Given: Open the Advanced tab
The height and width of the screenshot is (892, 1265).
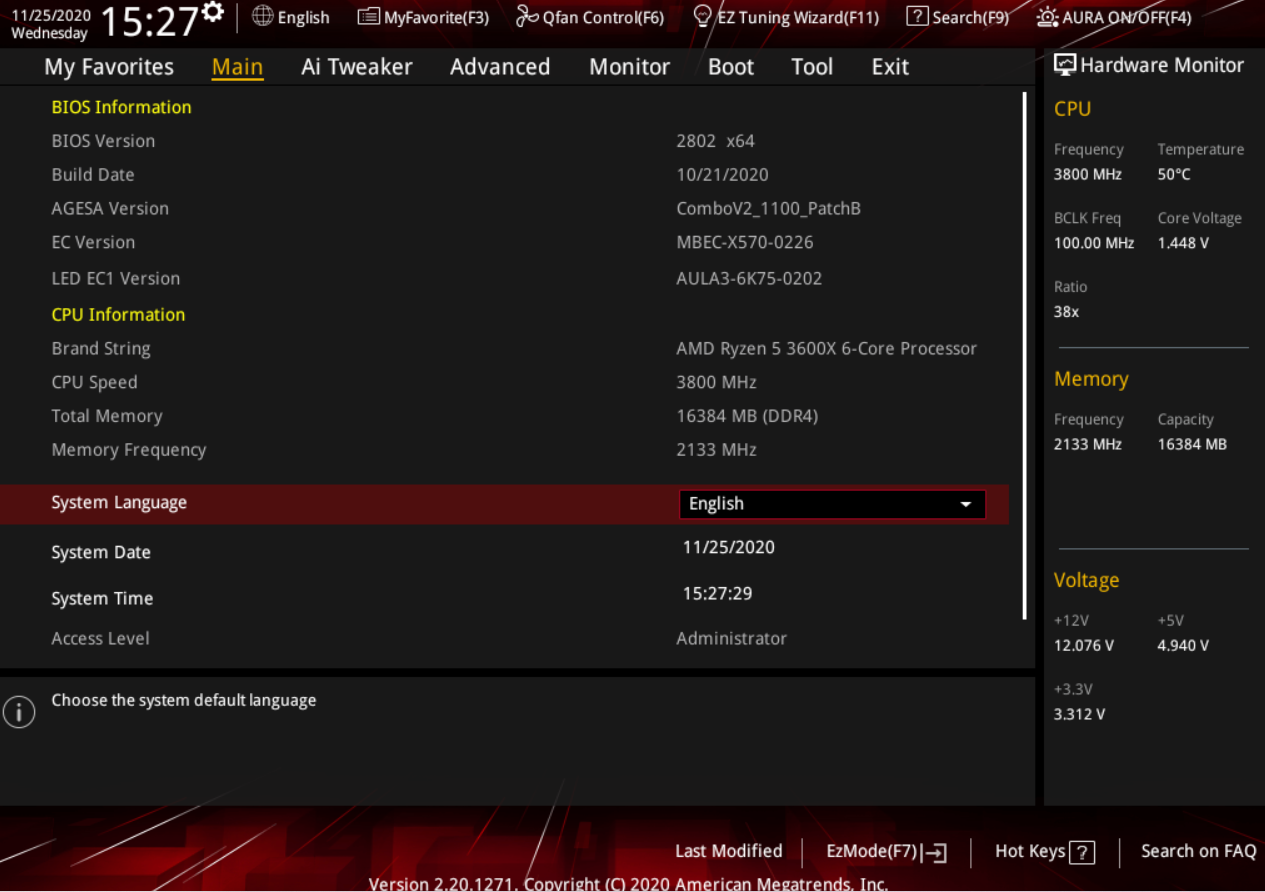Looking at the screenshot, I should [500, 67].
